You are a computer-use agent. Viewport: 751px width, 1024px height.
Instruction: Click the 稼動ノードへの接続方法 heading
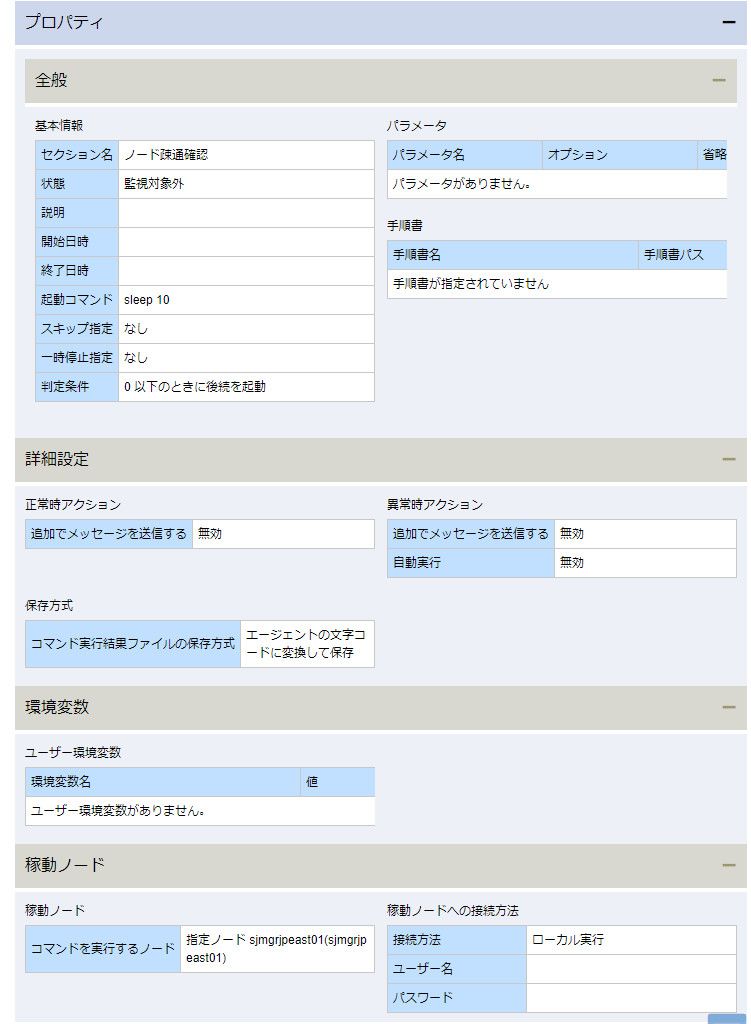tap(453, 910)
